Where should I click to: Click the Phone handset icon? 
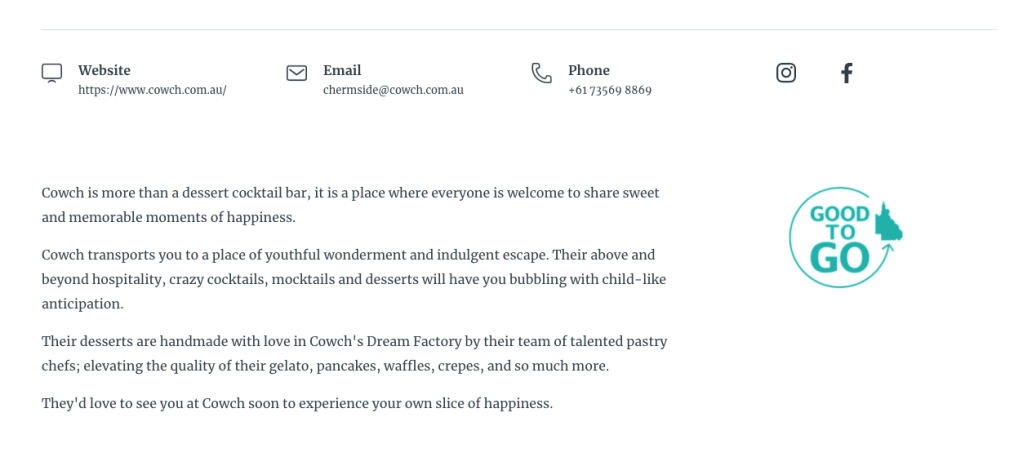tap(541, 73)
